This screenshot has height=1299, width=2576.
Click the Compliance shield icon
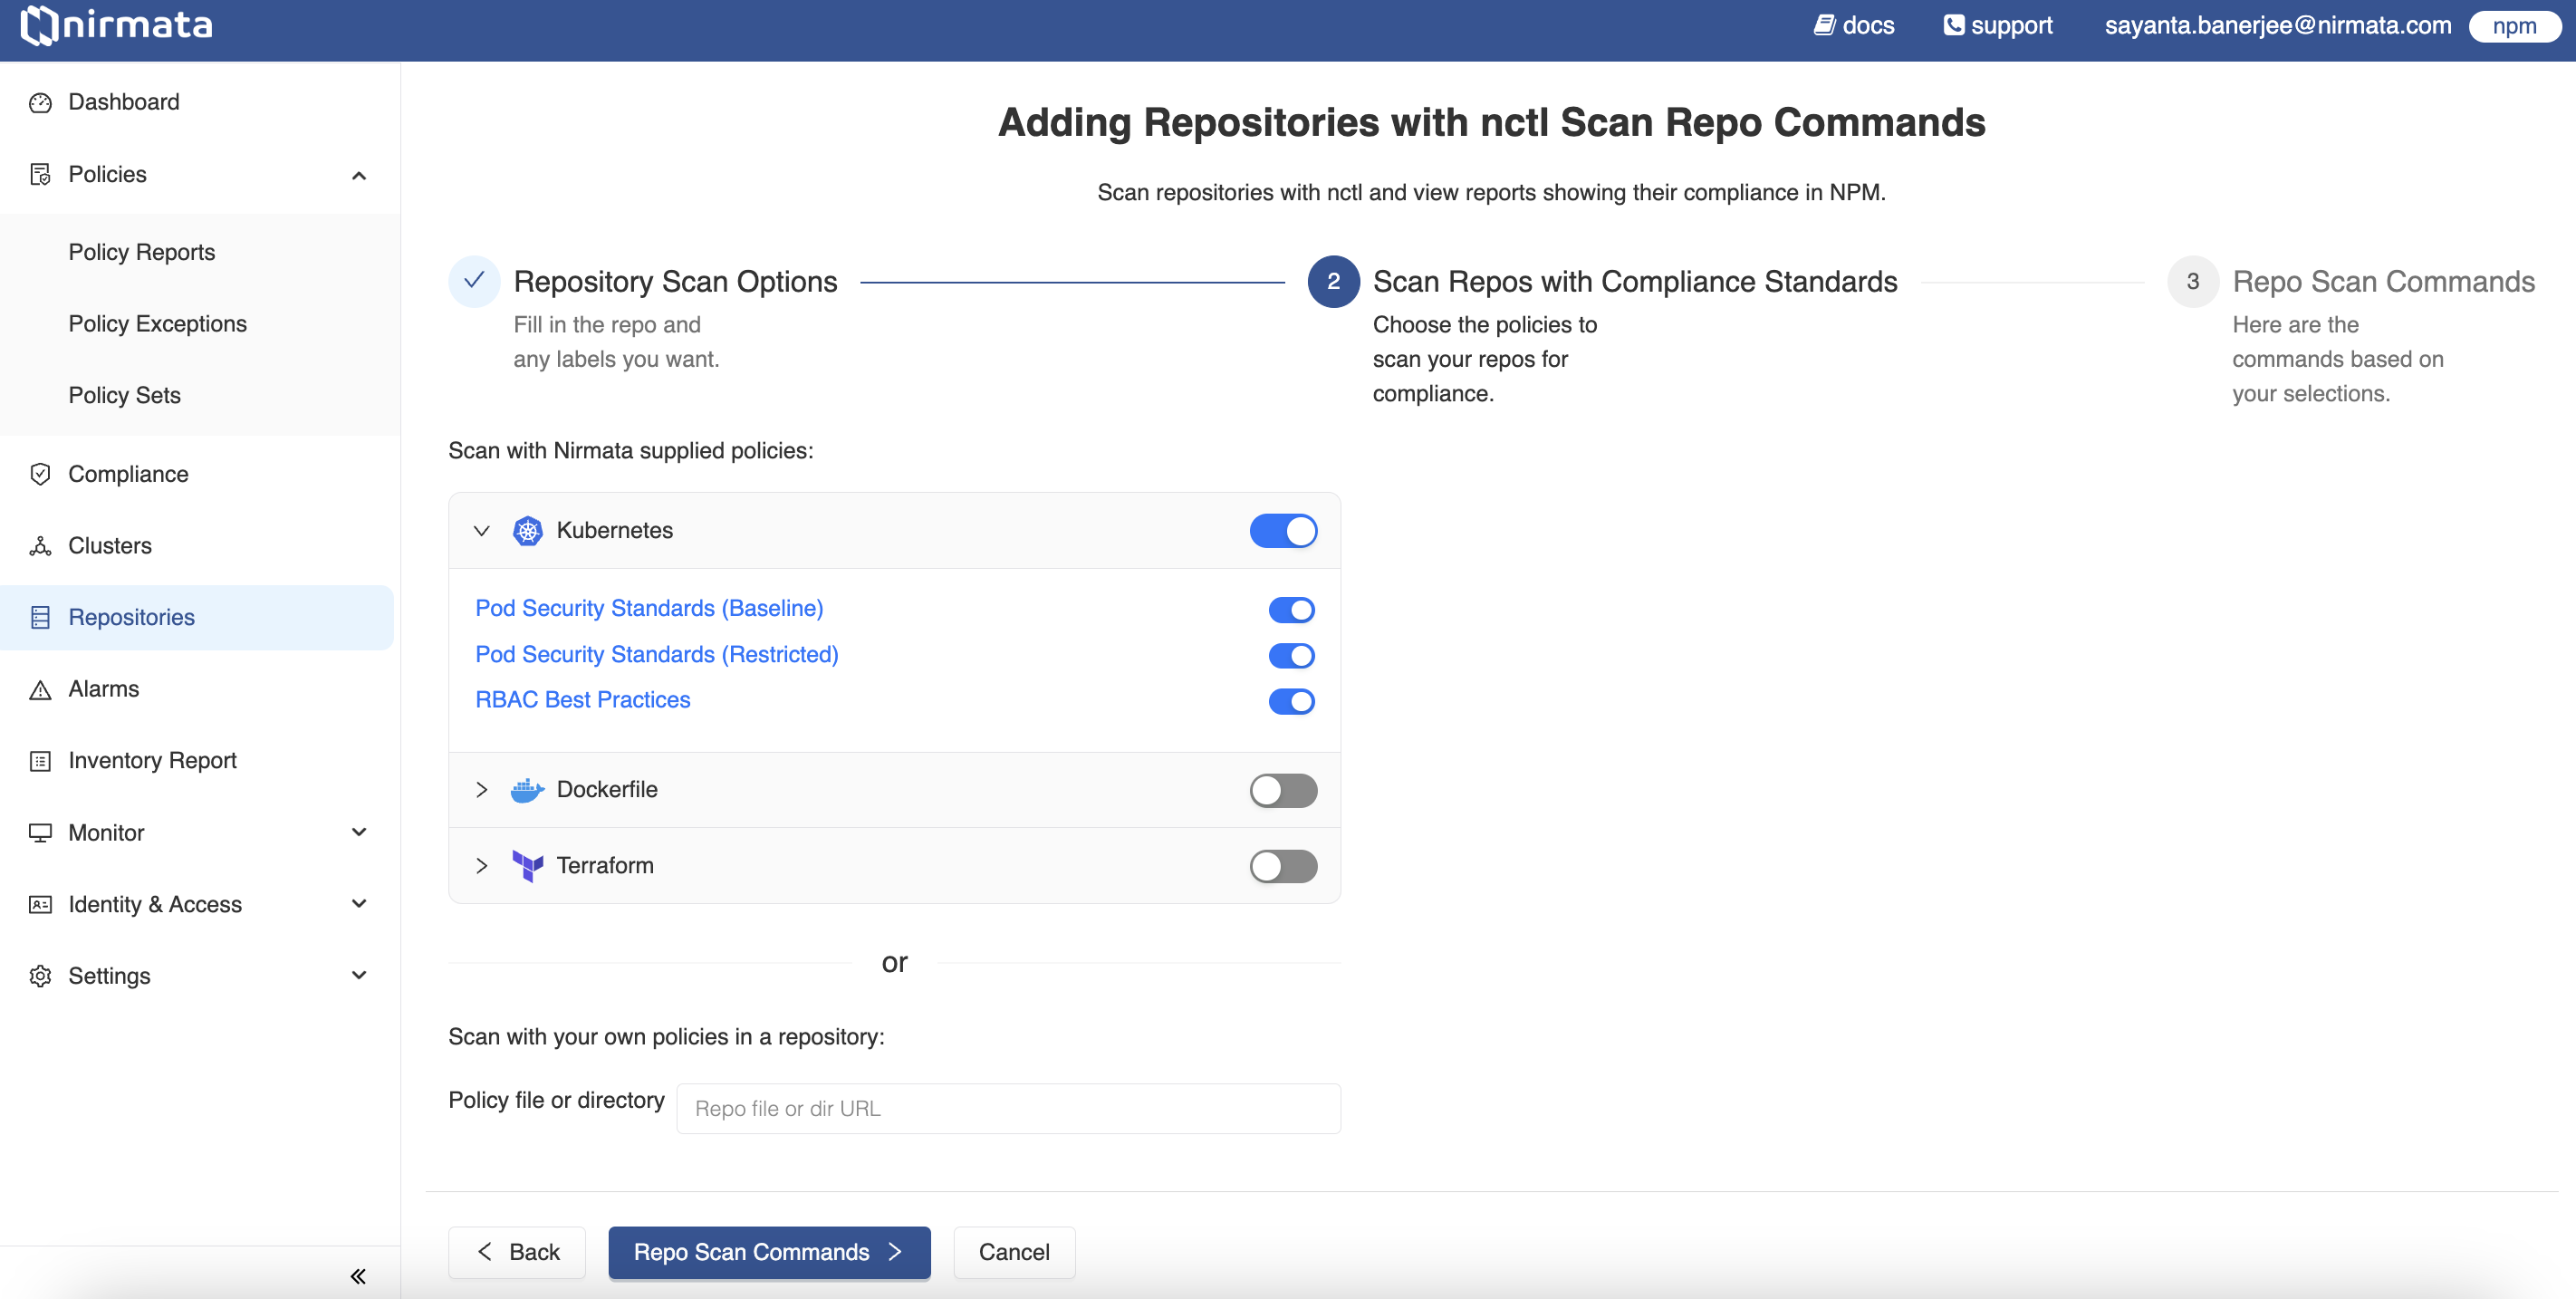(40, 474)
